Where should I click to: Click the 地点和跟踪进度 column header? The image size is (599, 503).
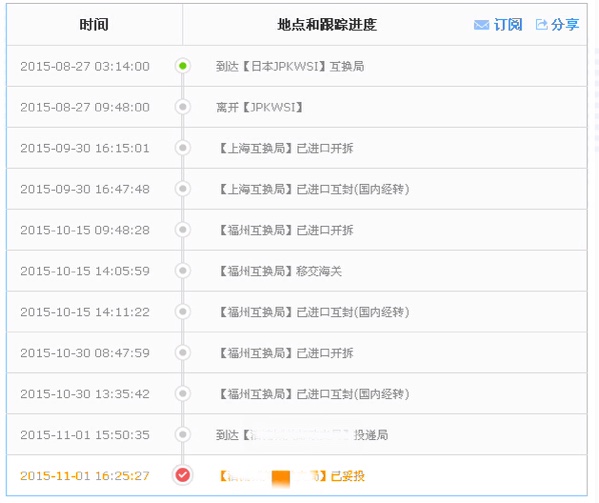click(x=327, y=25)
